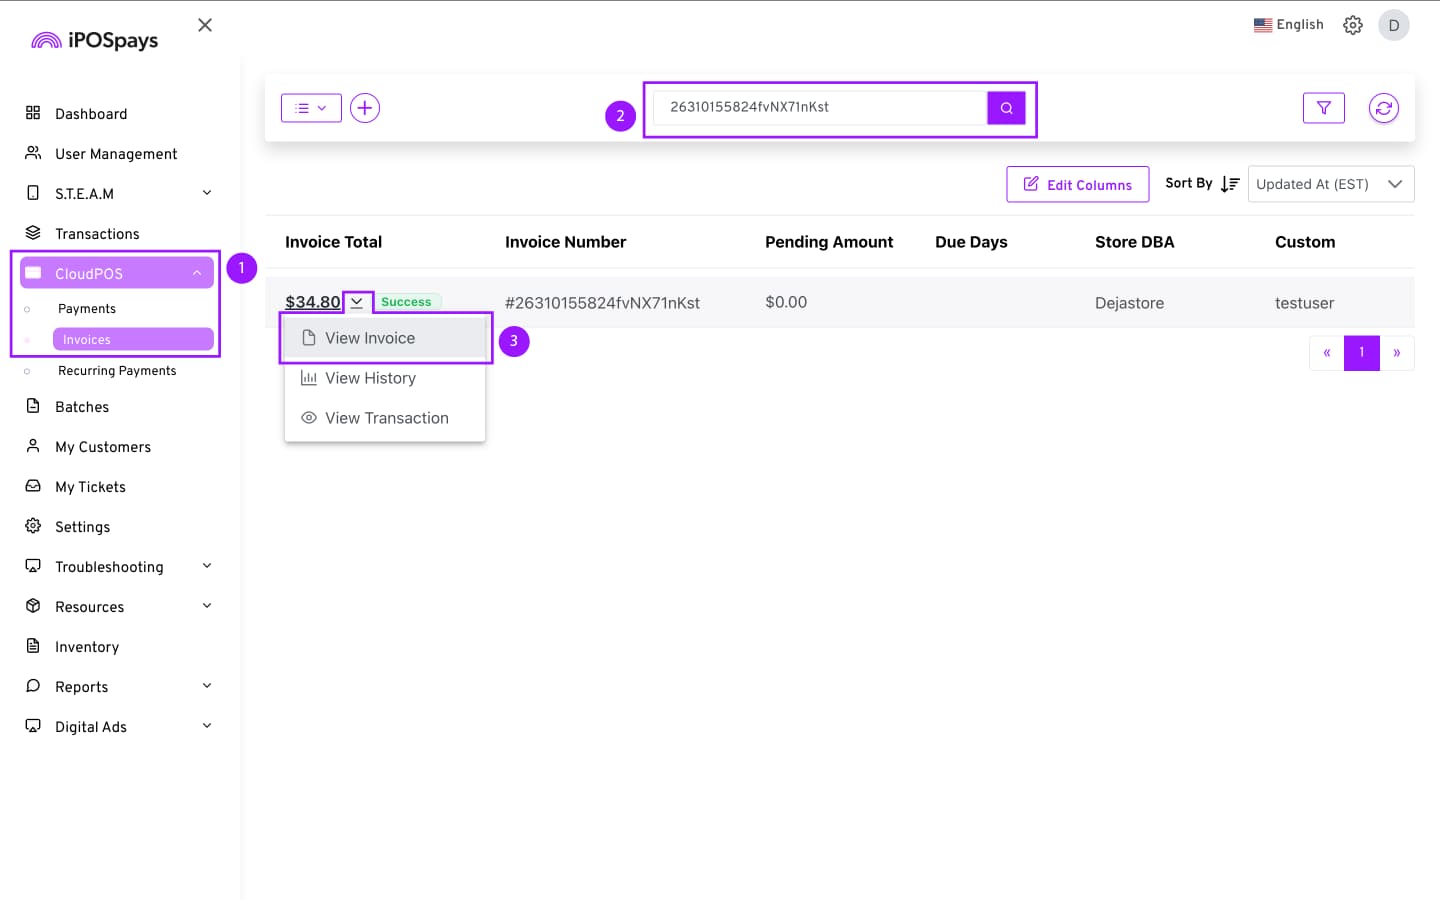Close the sidebar with X icon
This screenshot has height=900, width=1440.
pos(205,25)
